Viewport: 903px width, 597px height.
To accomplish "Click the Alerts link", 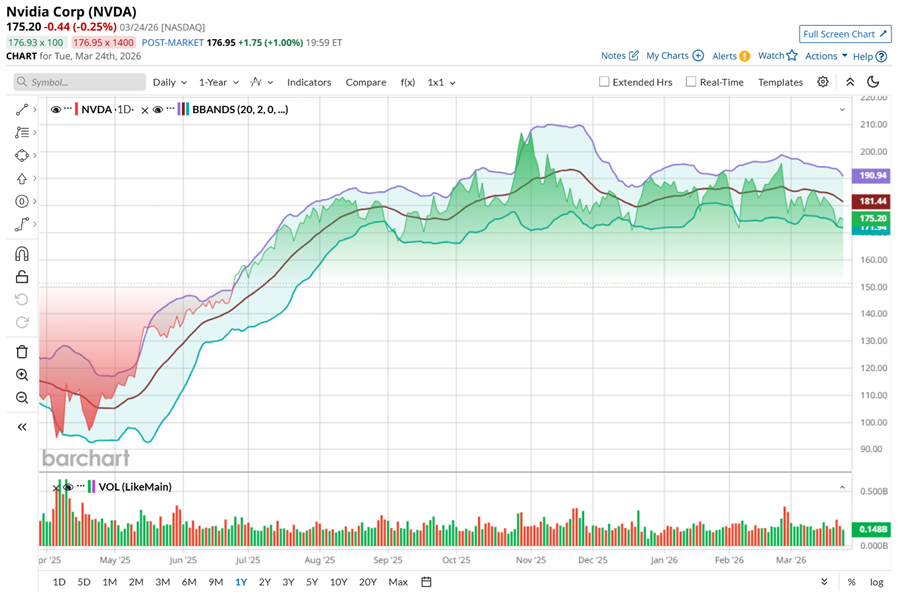I will click(x=724, y=56).
